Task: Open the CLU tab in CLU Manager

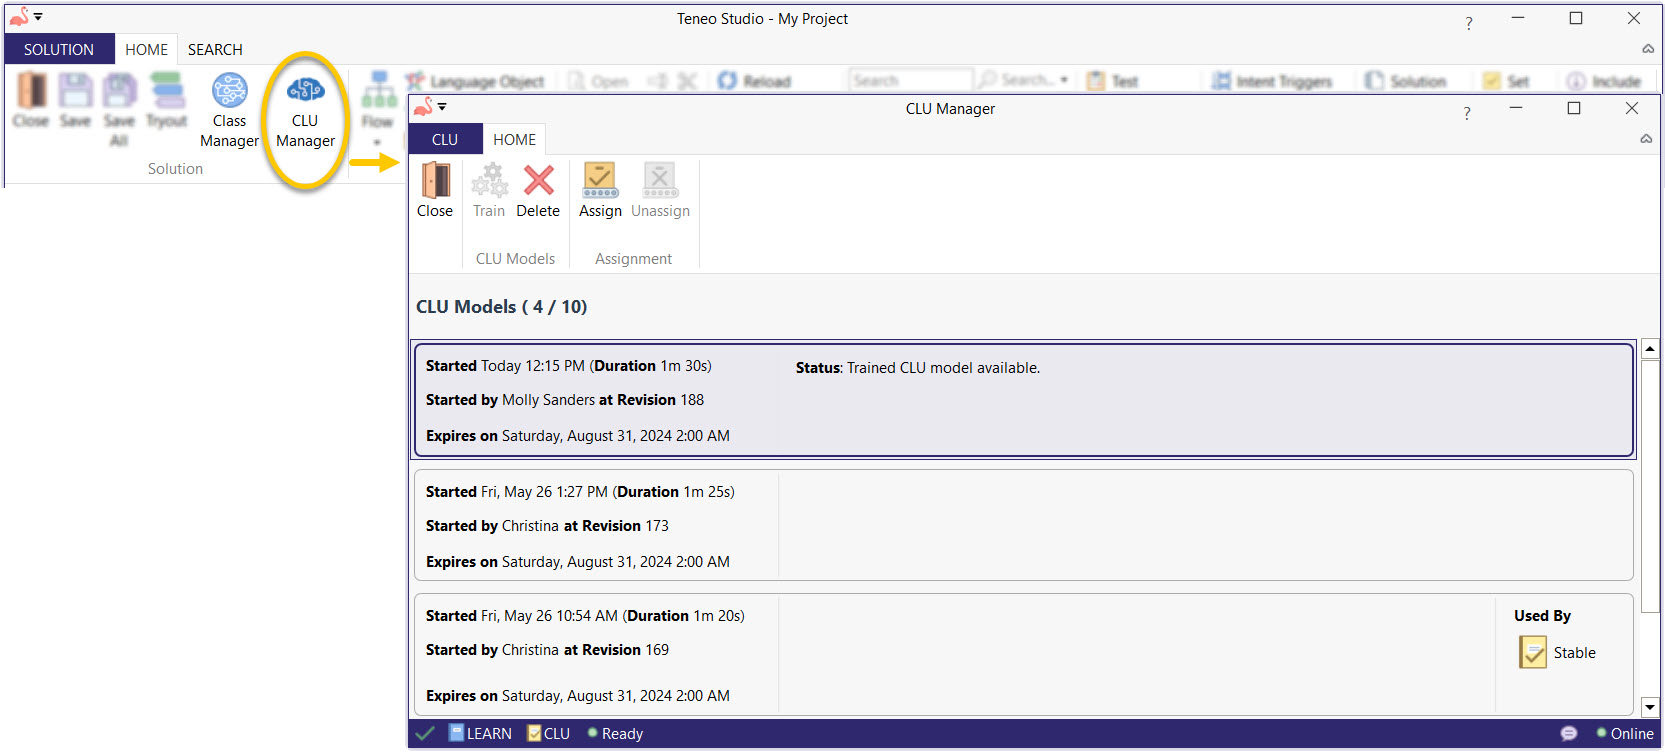Action: point(445,140)
